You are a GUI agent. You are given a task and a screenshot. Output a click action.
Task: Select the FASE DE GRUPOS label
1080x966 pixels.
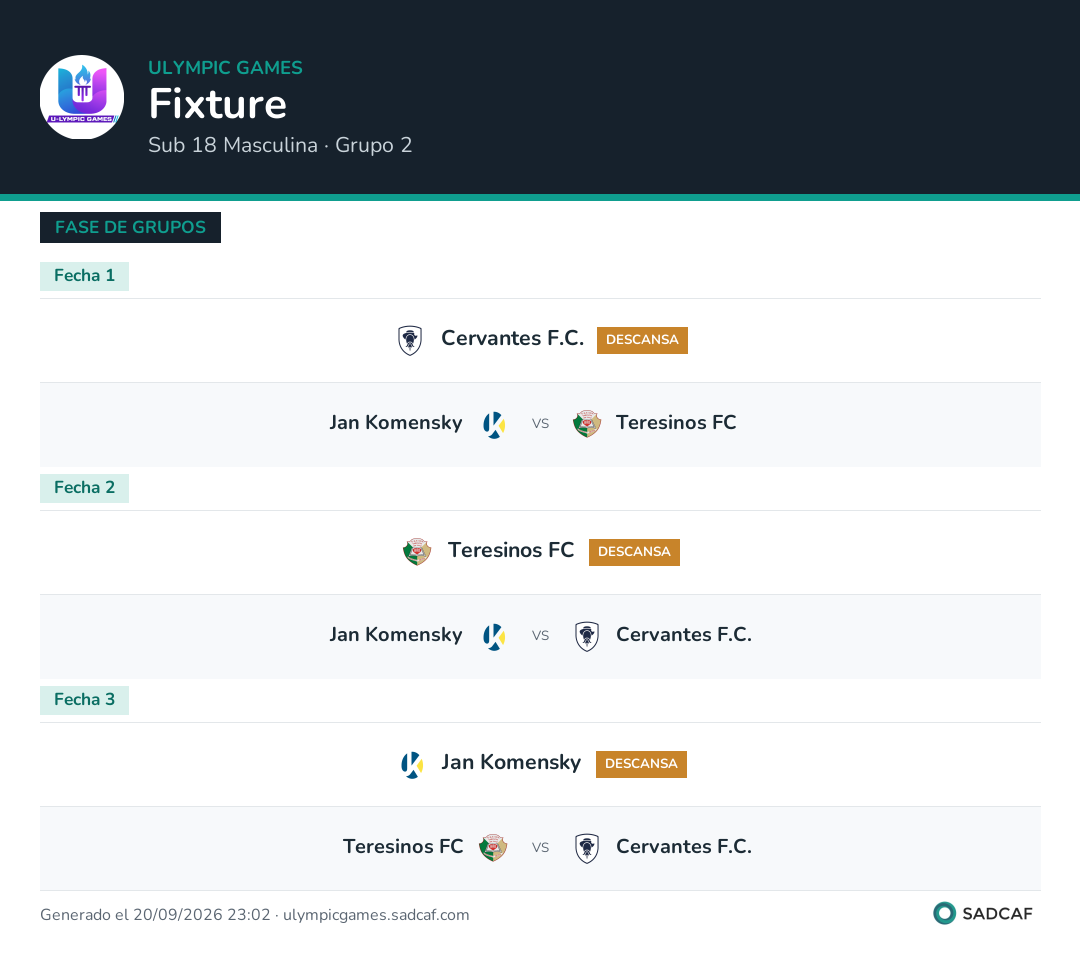tap(130, 227)
